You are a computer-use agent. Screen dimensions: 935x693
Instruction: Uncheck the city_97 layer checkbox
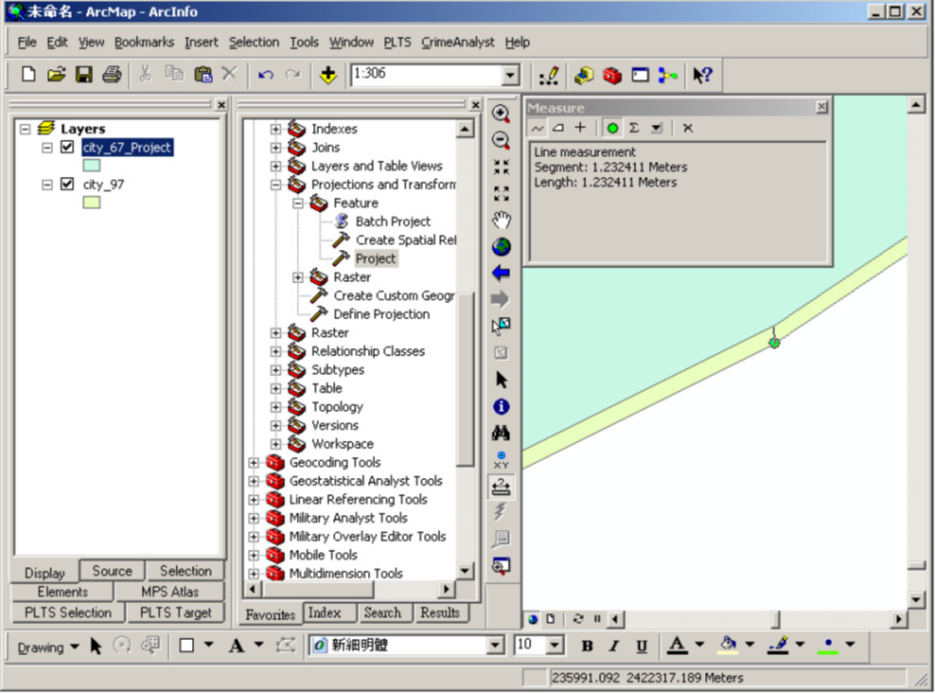(x=67, y=184)
